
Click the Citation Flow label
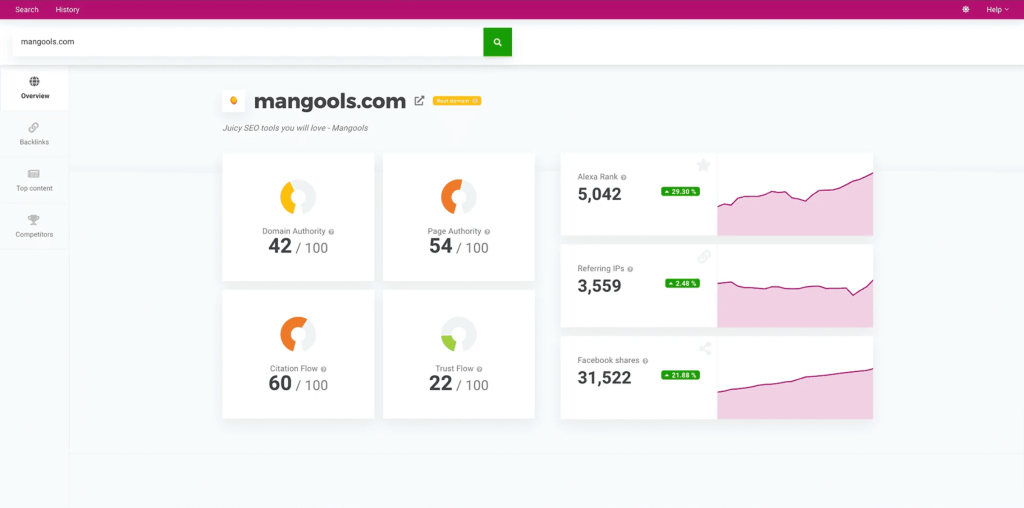[294, 369]
